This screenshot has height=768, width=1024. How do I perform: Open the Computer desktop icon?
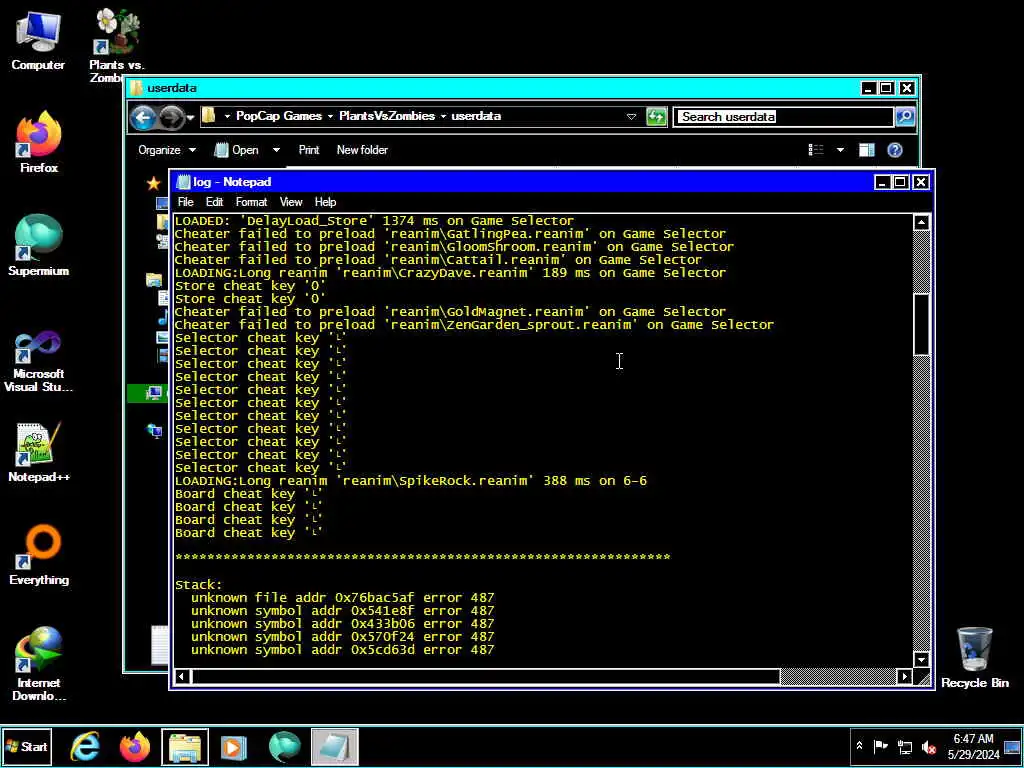38,40
